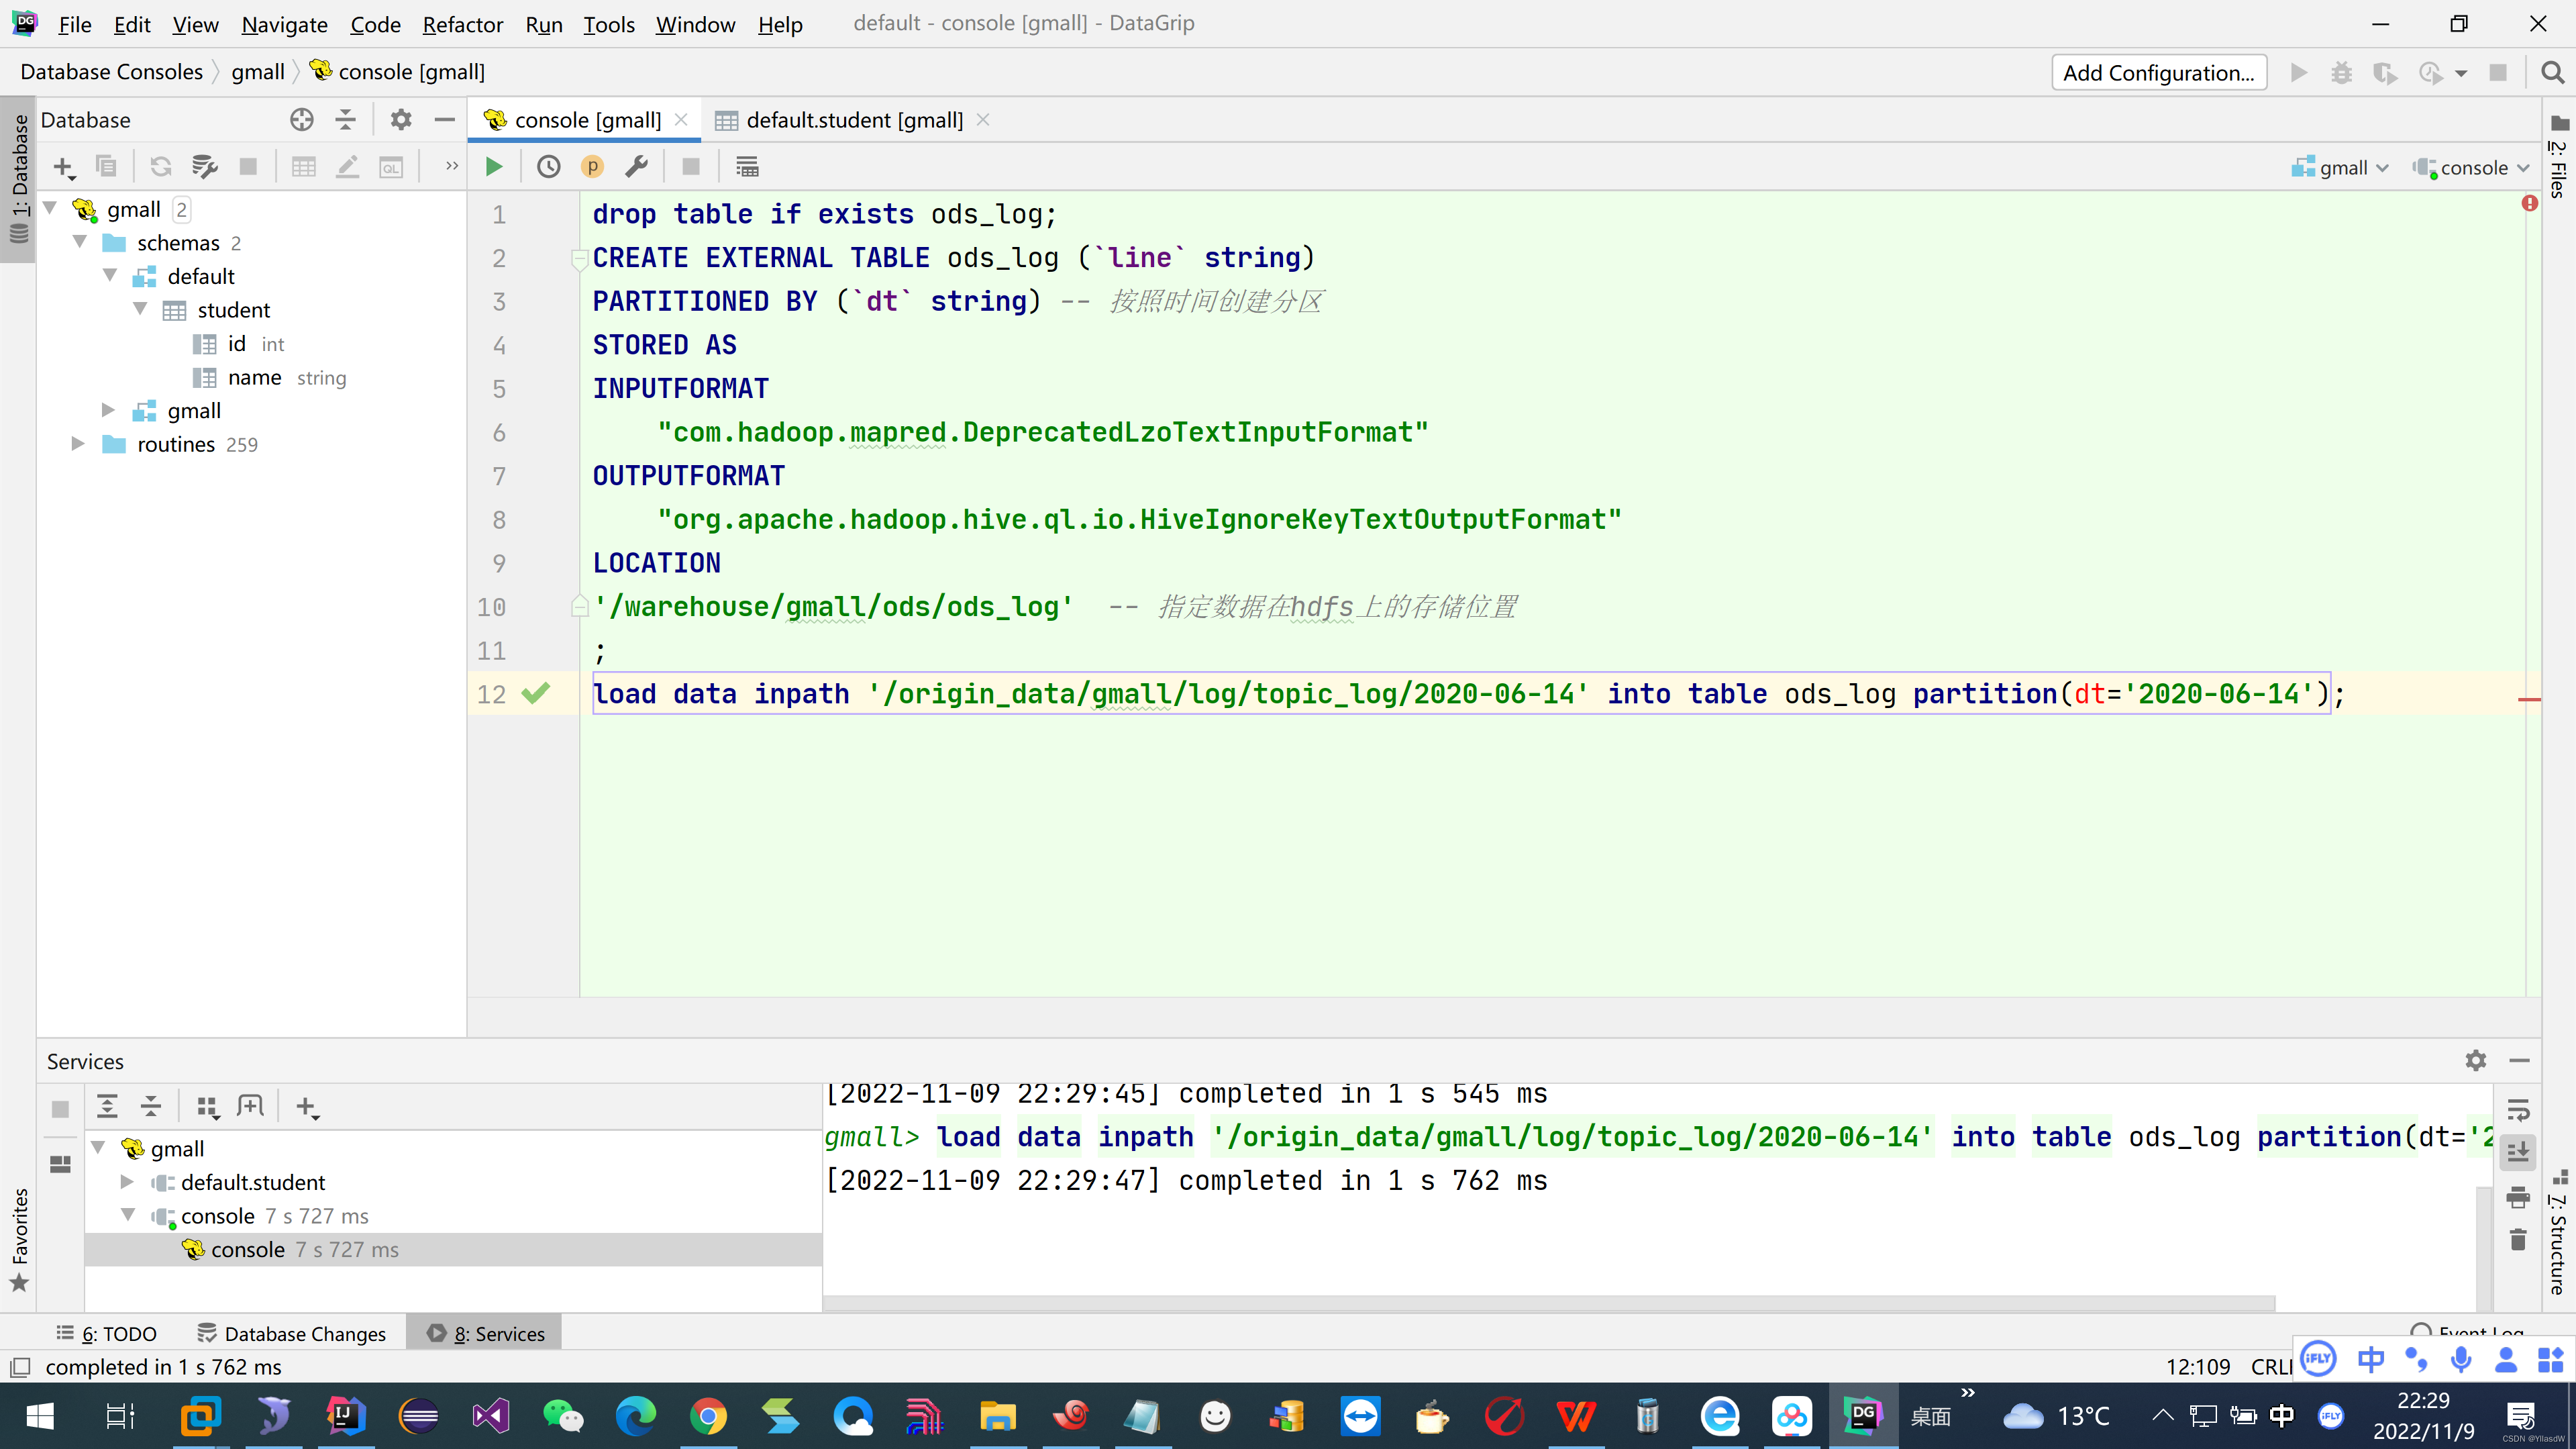This screenshot has width=2576, height=1449.
Task: Click the plus icon to add data source
Action: 63,167
